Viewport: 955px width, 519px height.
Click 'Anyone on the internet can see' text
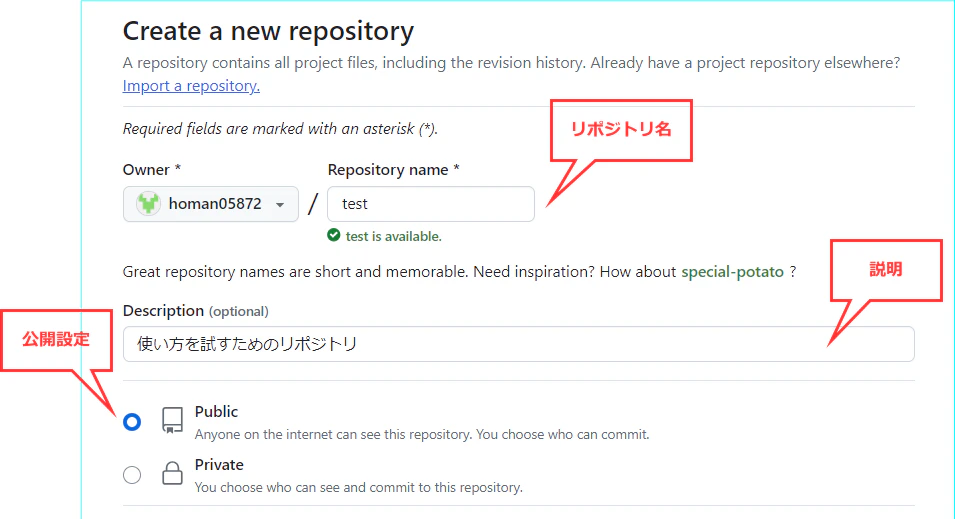[422, 434]
